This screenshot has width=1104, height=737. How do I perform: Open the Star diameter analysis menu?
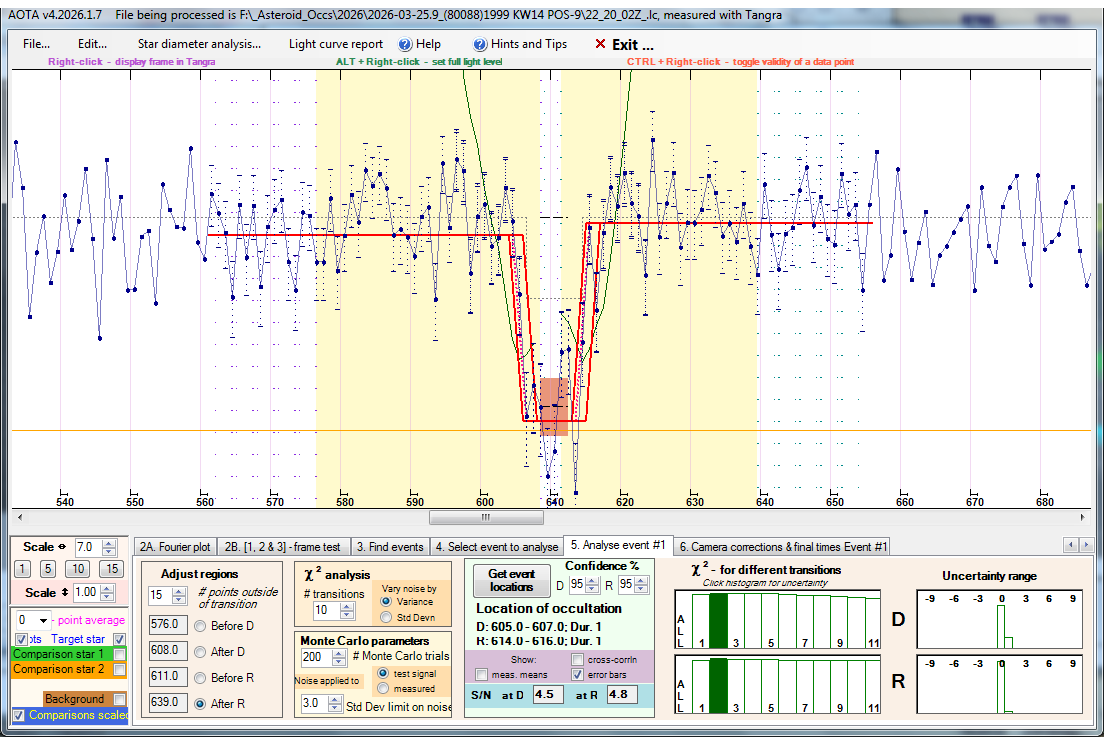pos(199,44)
